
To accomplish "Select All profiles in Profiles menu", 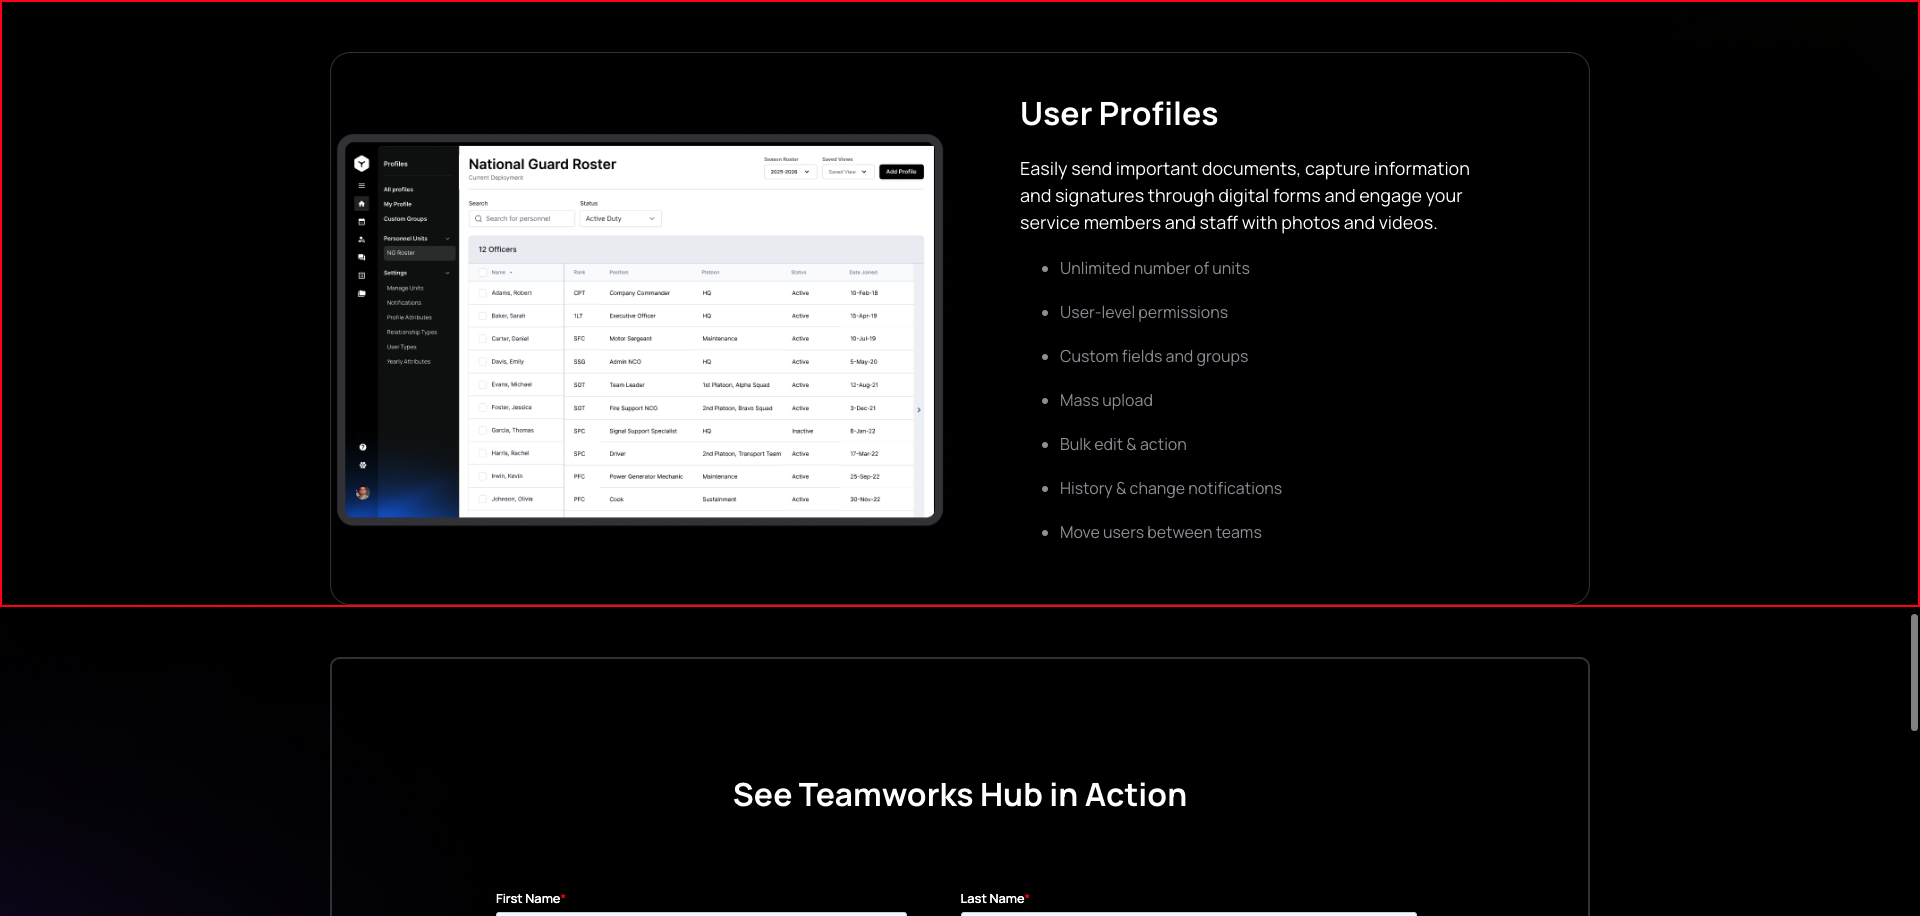I will (x=399, y=189).
